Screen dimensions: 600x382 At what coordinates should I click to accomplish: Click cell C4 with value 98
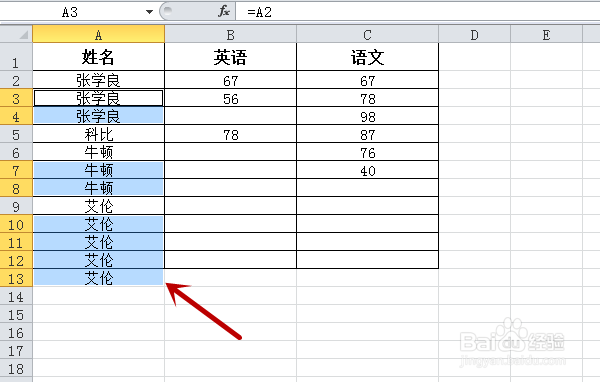(x=367, y=116)
